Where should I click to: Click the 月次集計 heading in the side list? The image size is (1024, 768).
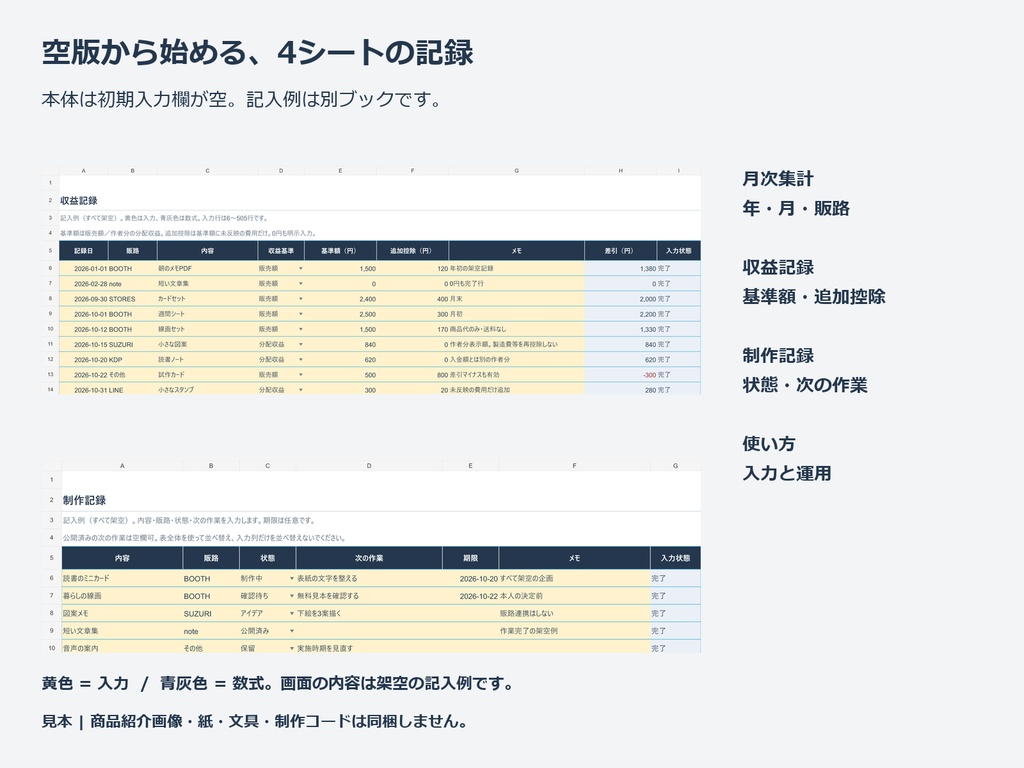[778, 178]
